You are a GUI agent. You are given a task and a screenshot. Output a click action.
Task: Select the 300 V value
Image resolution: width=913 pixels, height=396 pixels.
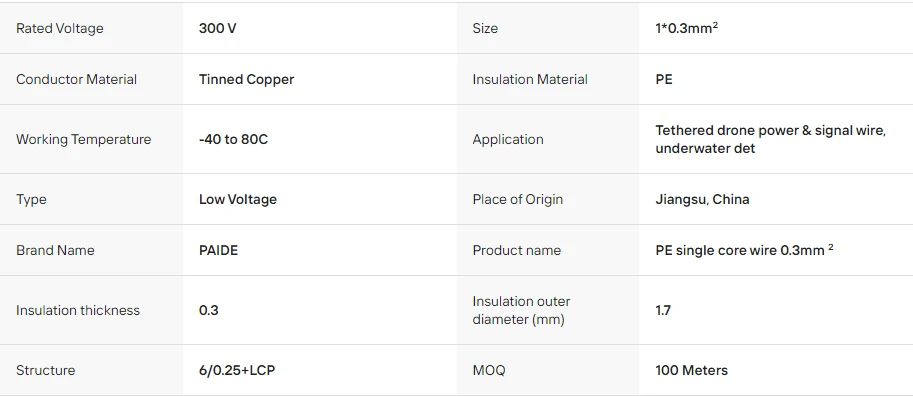coord(218,29)
